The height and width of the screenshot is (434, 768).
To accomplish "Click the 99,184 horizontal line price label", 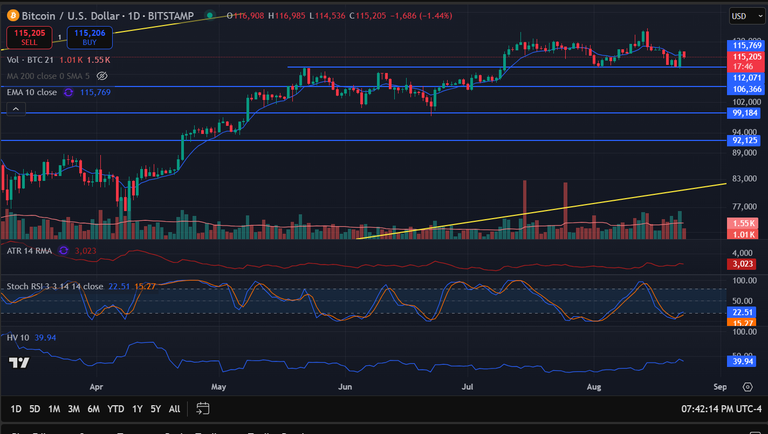I will [745, 113].
